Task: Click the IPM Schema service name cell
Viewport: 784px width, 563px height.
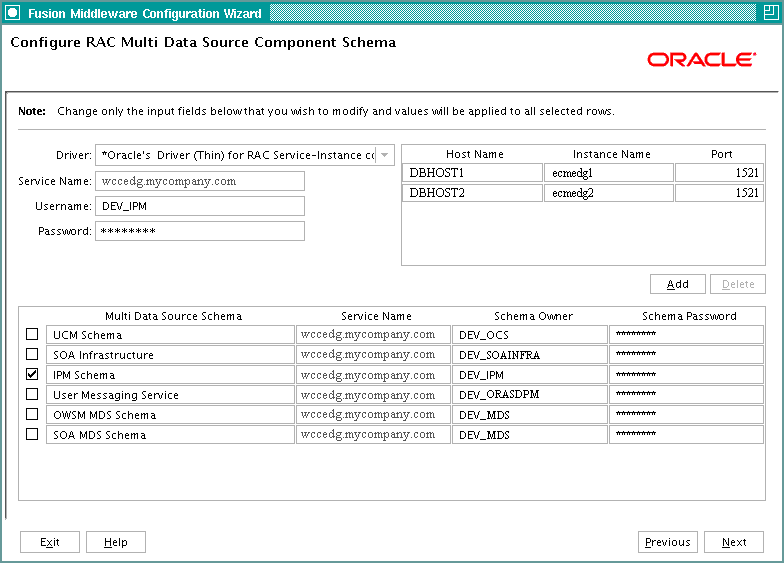Action: click(x=373, y=374)
